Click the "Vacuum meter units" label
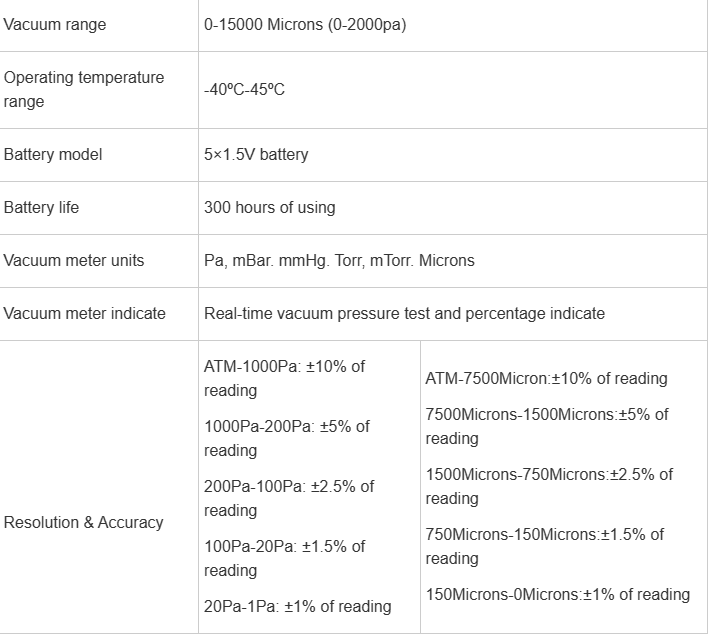Screen dimensions: 709x634 (x=74, y=260)
